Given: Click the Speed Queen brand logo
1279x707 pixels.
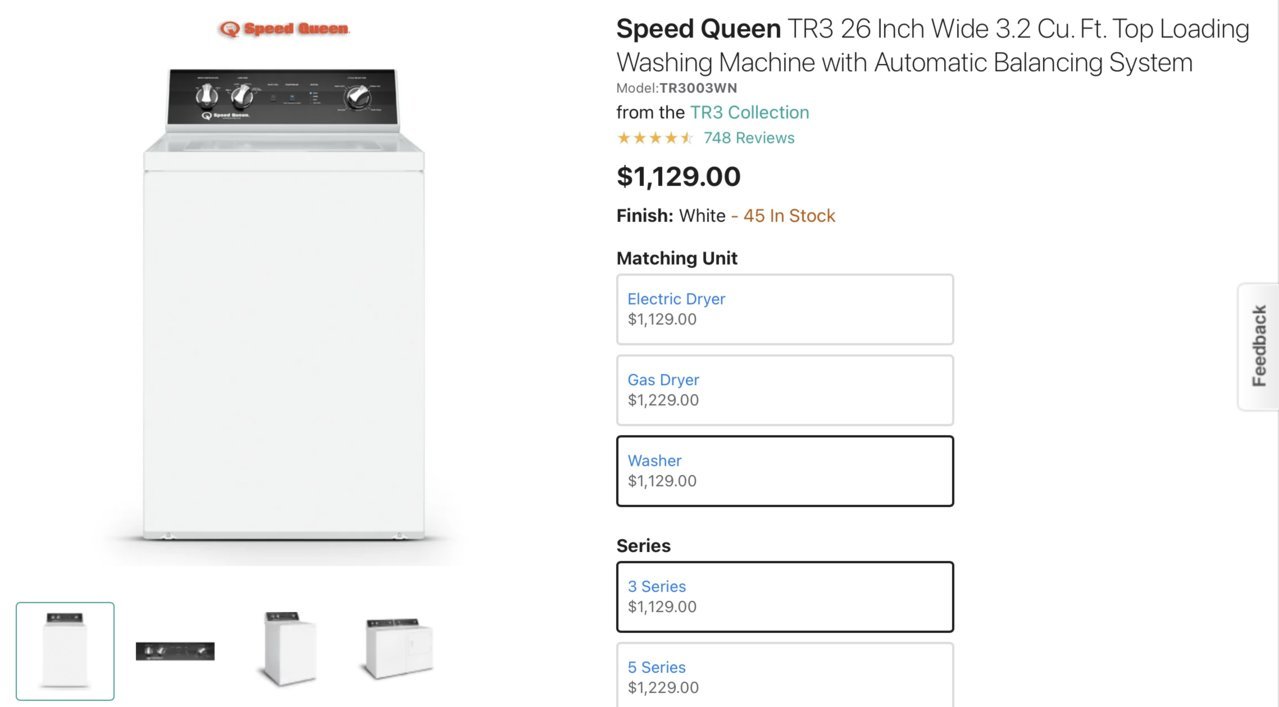Looking at the screenshot, I should pyautogui.click(x=284, y=29).
